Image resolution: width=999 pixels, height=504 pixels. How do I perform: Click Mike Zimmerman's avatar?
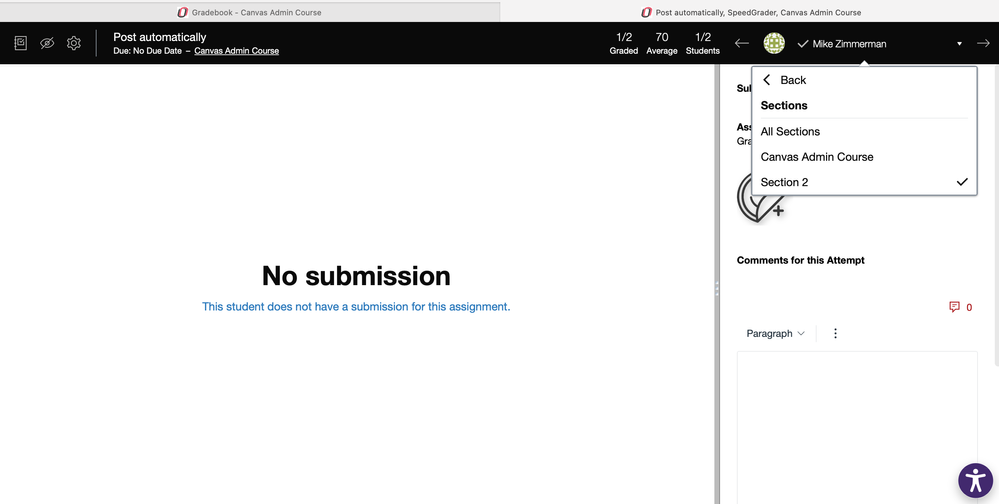pyautogui.click(x=774, y=44)
